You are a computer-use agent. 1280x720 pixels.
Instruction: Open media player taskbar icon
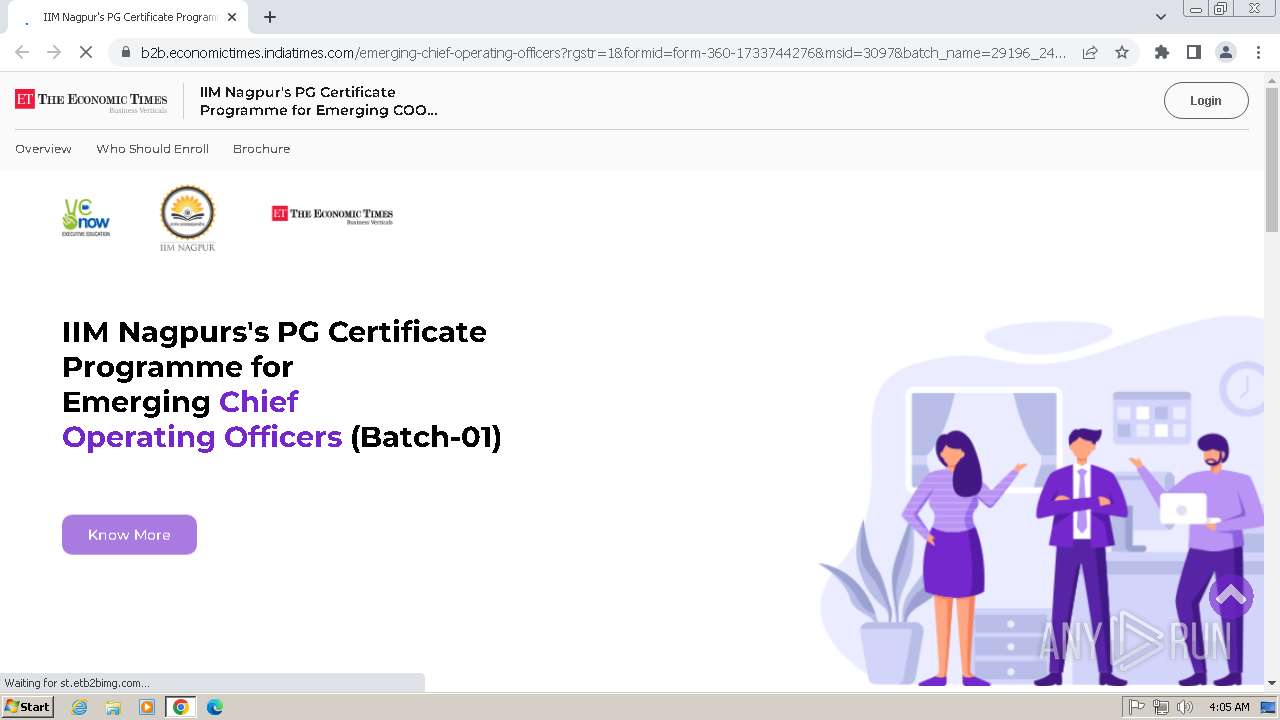pyautogui.click(x=147, y=707)
